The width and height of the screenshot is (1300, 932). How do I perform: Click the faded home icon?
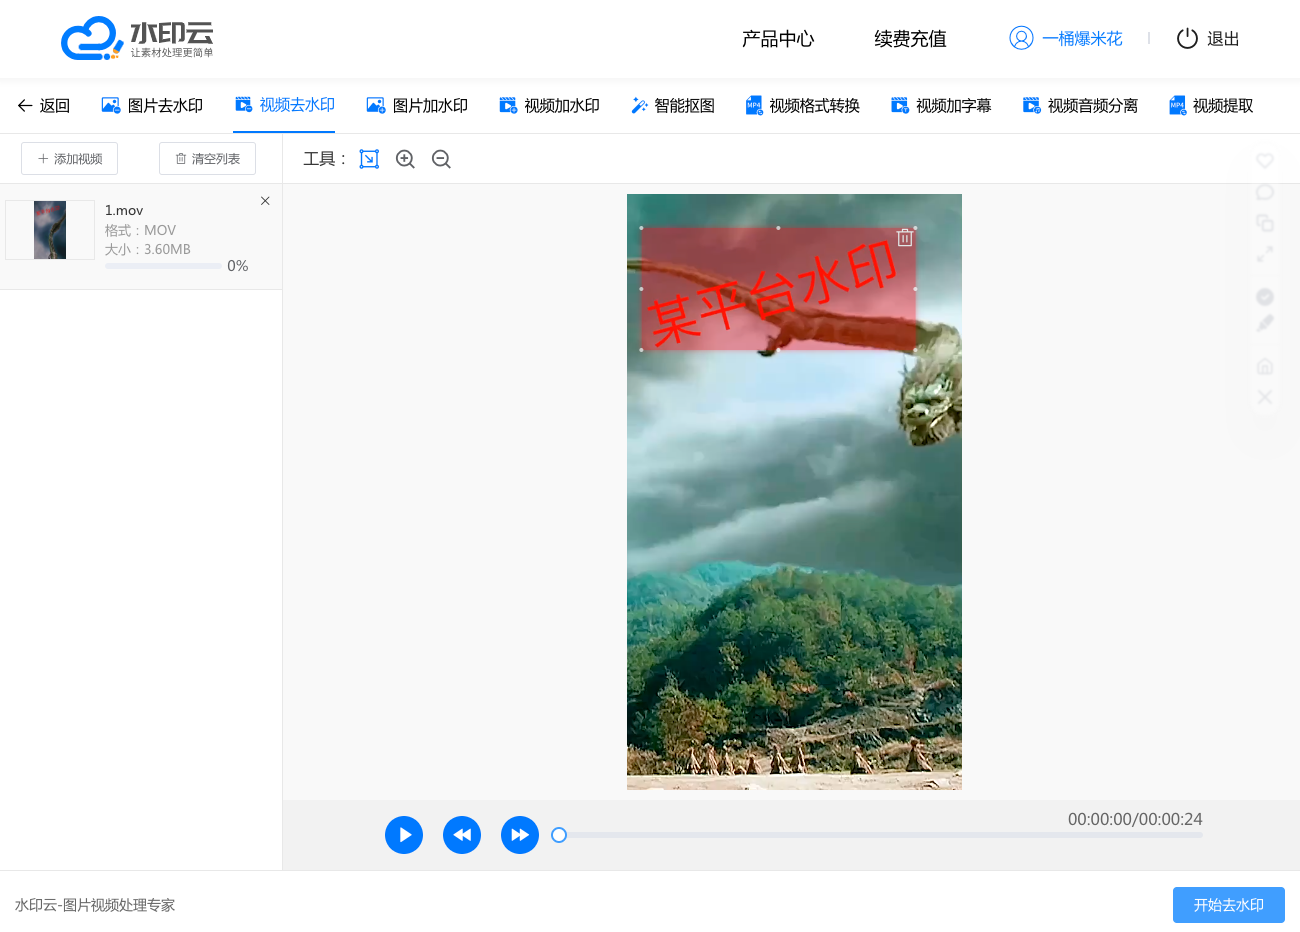(x=1265, y=366)
